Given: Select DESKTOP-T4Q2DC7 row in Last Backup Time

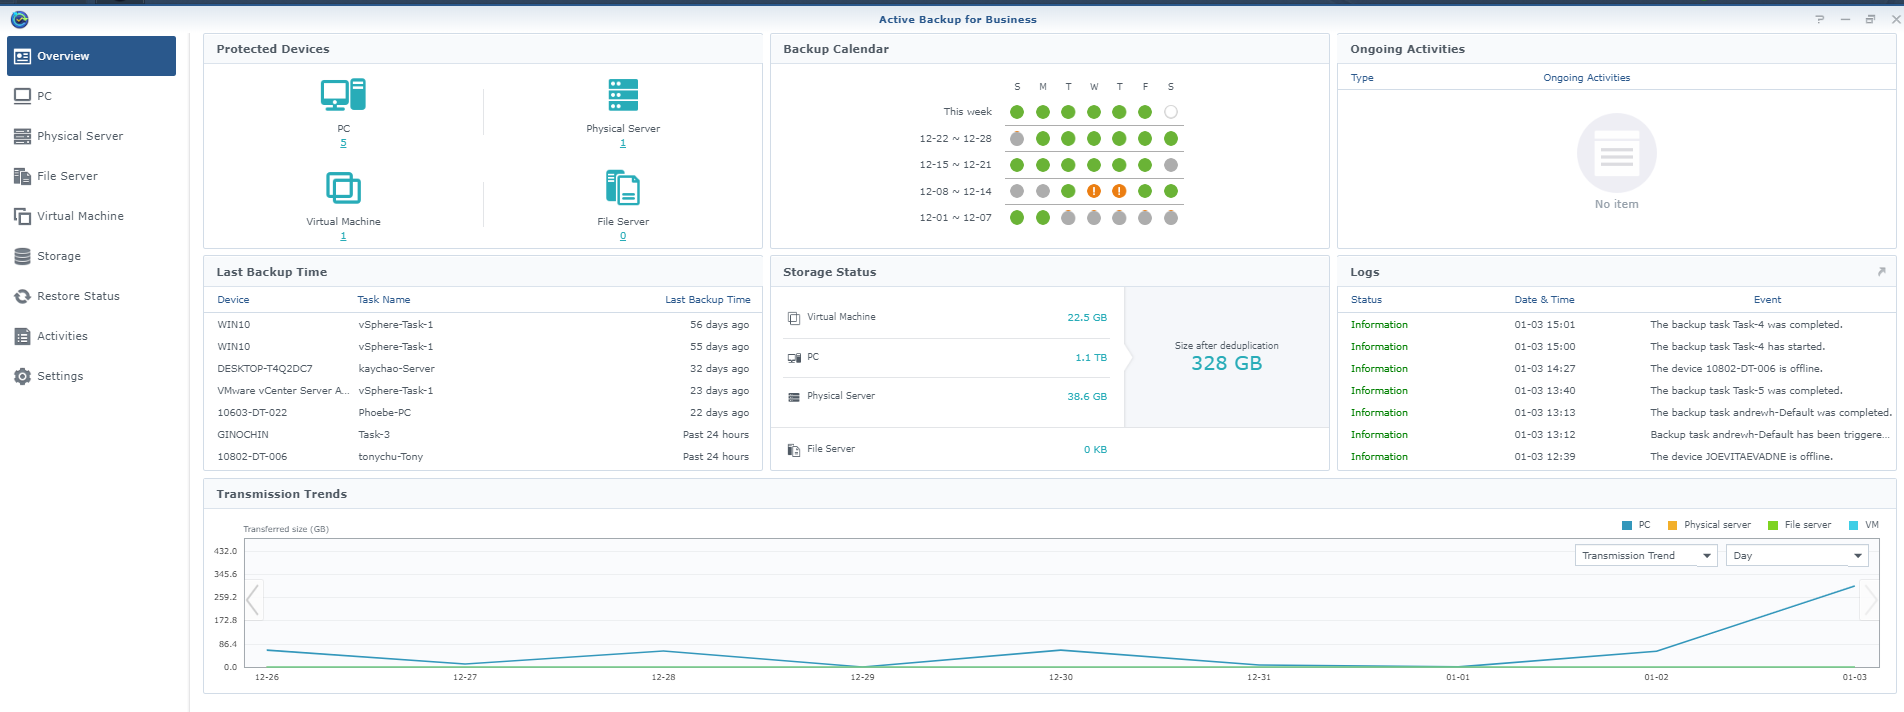Looking at the screenshot, I should (x=483, y=369).
